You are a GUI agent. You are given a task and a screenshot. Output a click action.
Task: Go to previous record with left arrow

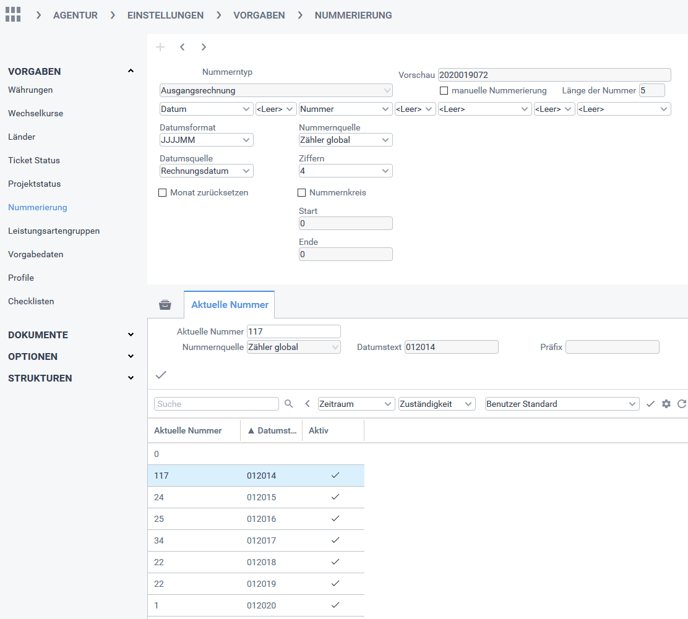pos(182,47)
